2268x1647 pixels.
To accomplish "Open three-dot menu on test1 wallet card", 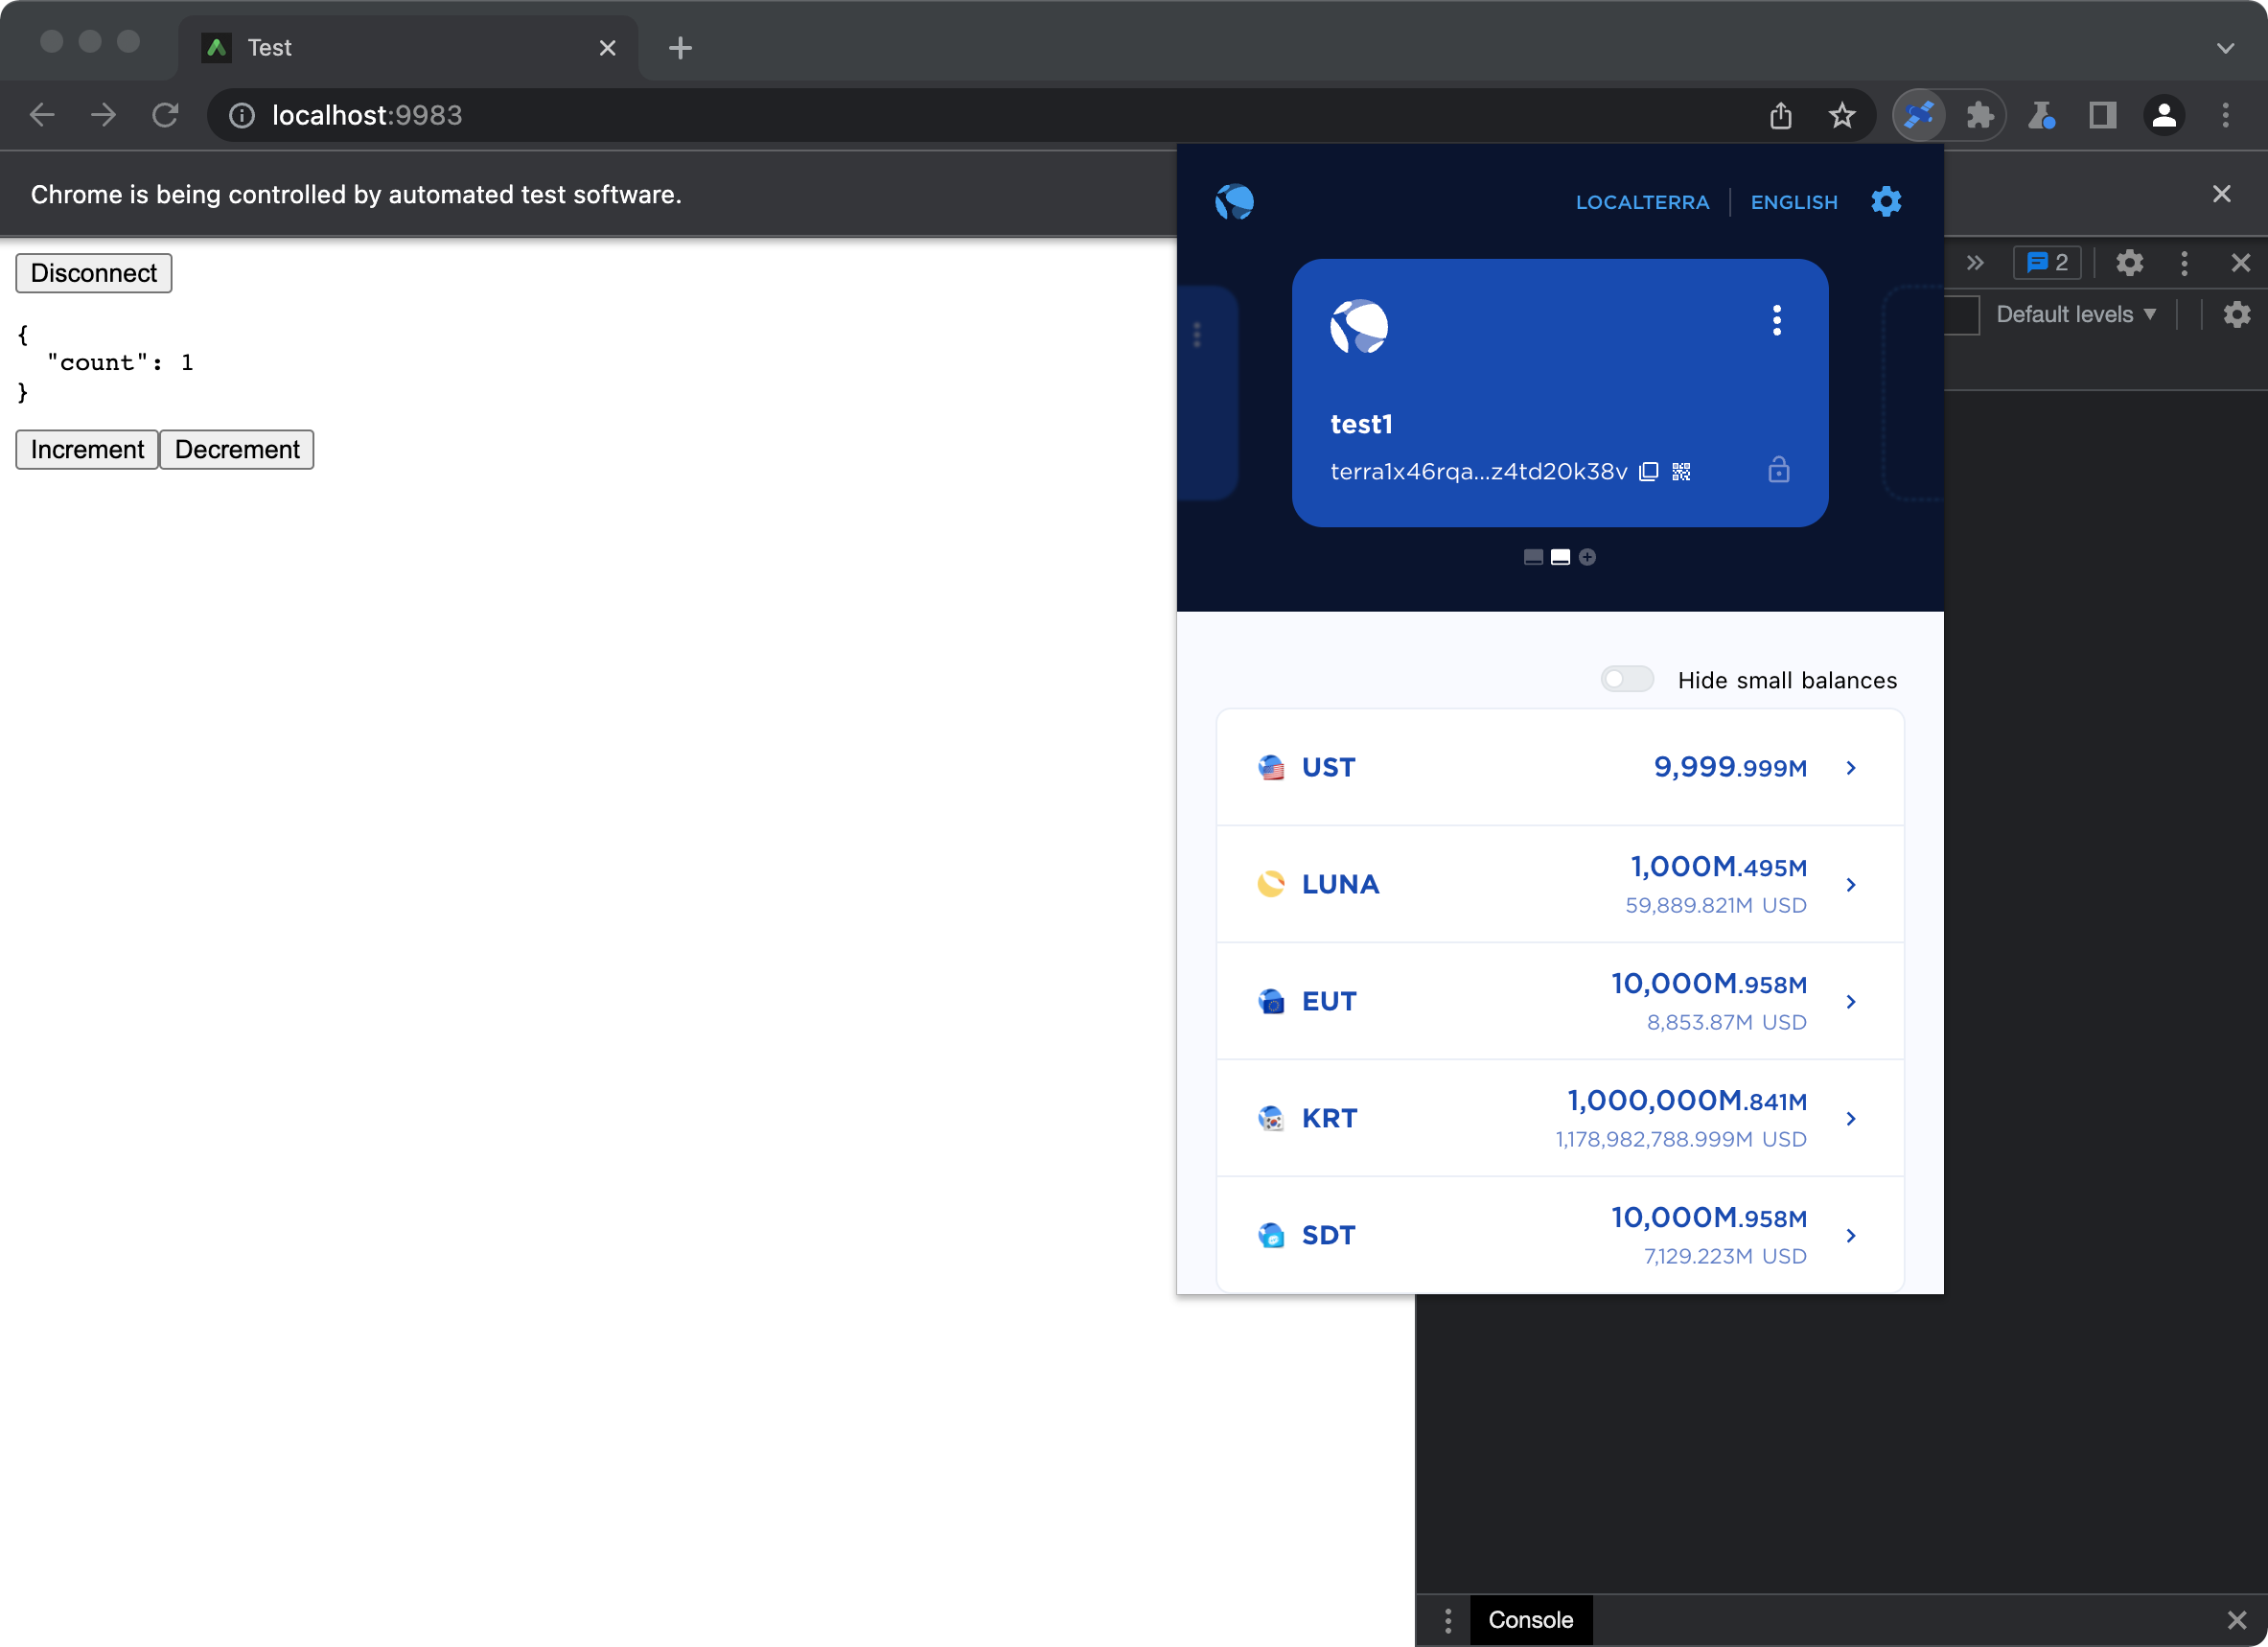I will (x=1777, y=320).
